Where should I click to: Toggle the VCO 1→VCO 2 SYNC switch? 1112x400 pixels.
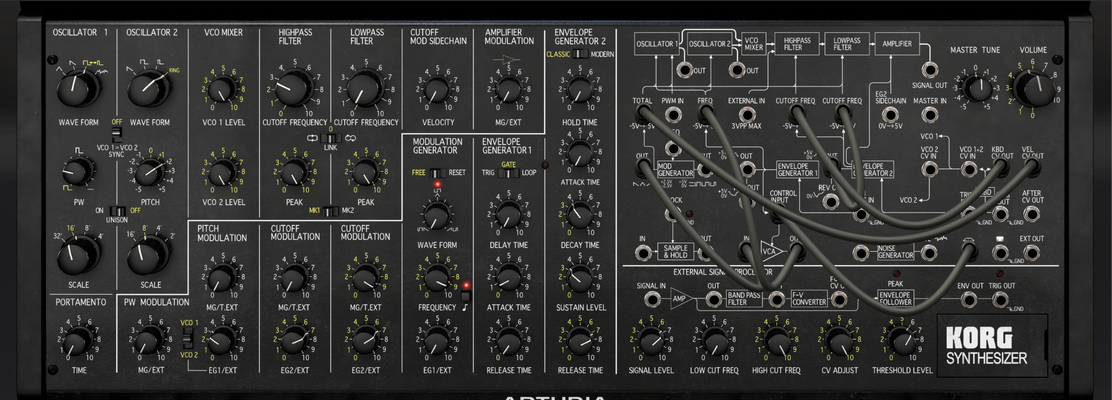(x=117, y=135)
